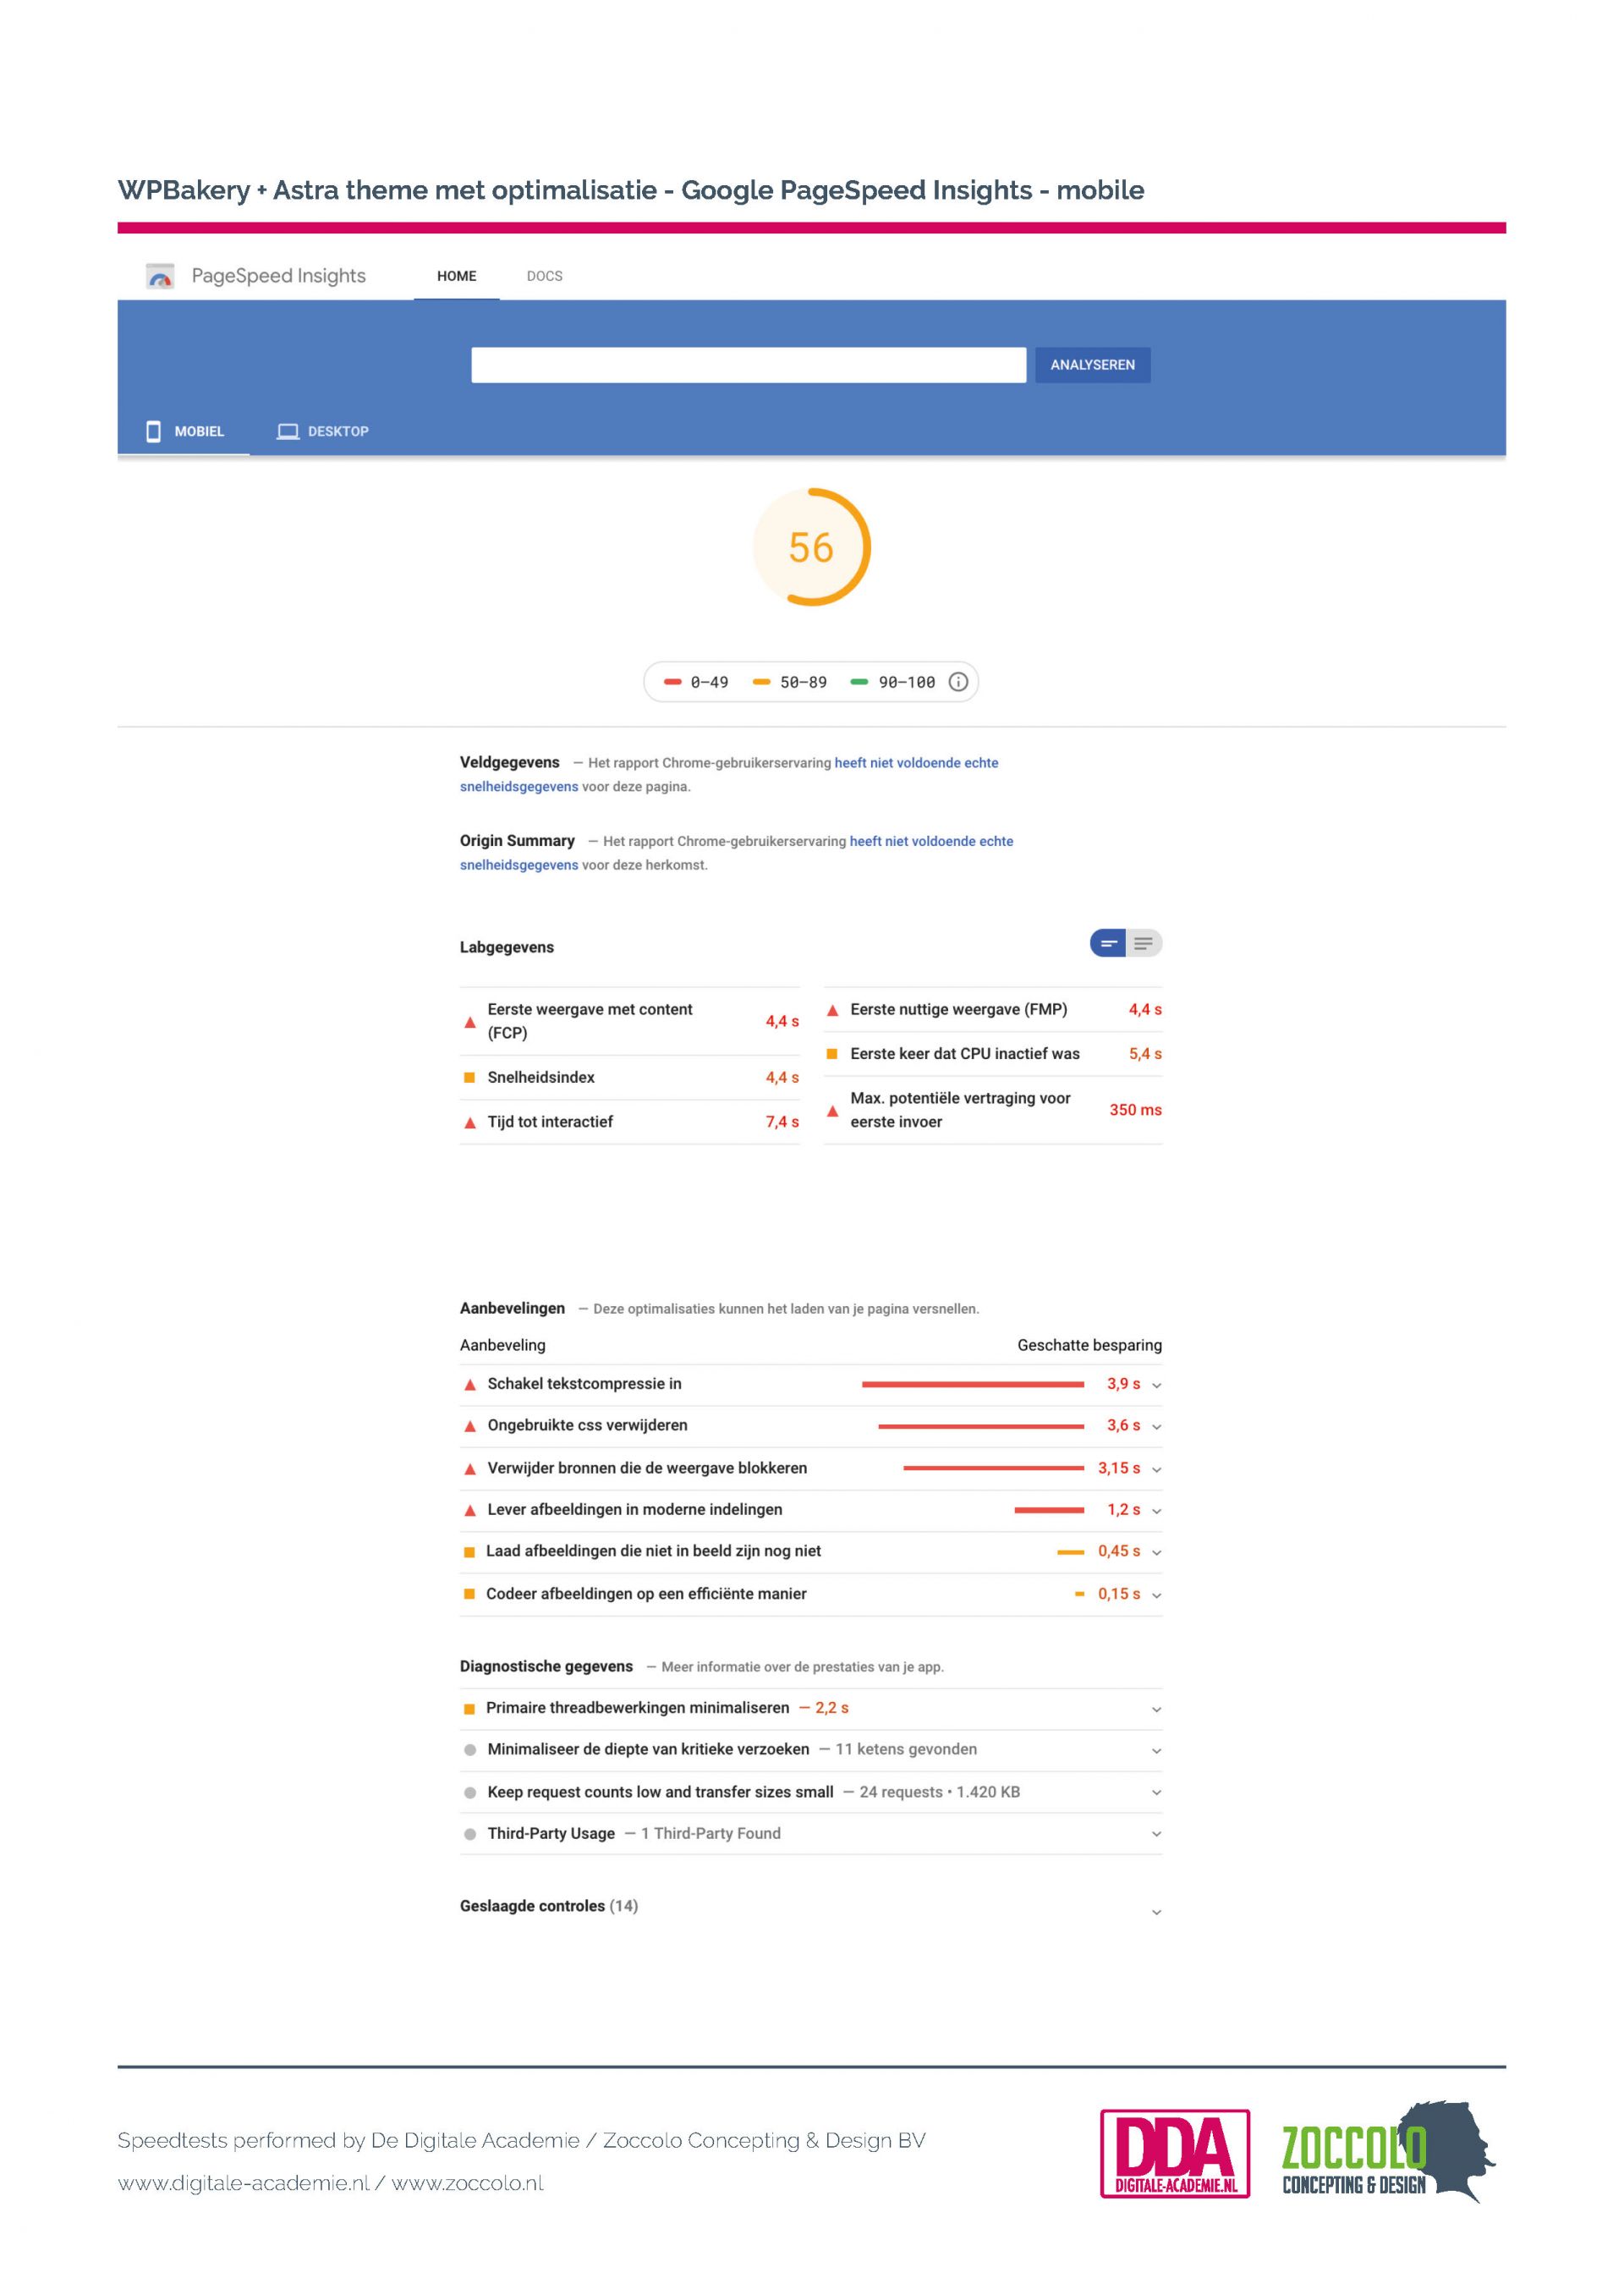The image size is (1624, 2278).
Task: Click the info icon beside score legend
Action: [x=958, y=682]
